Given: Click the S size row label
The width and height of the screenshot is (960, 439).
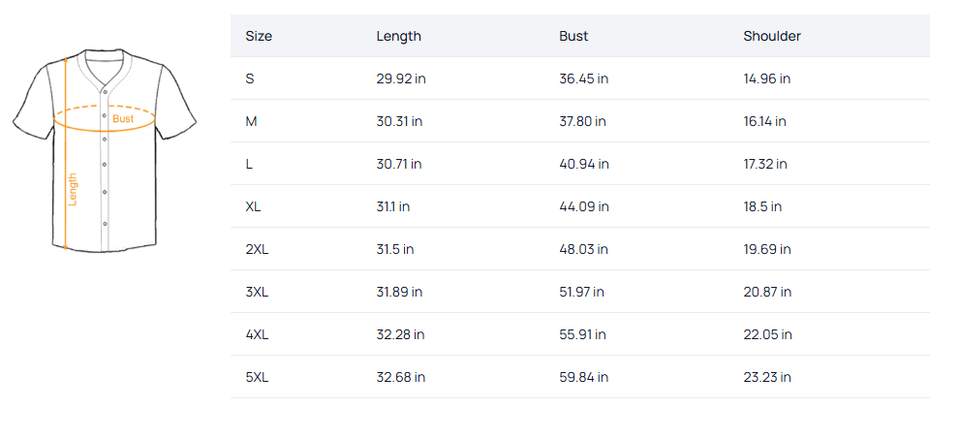Looking at the screenshot, I should click(250, 79).
